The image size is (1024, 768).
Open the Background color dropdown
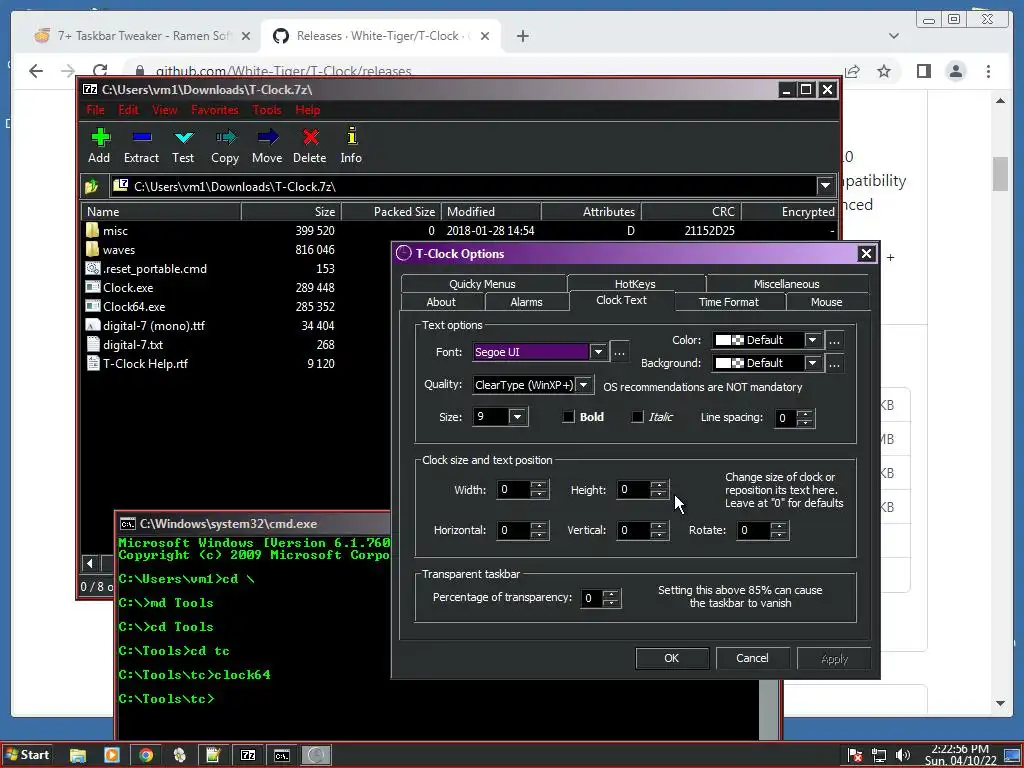812,363
